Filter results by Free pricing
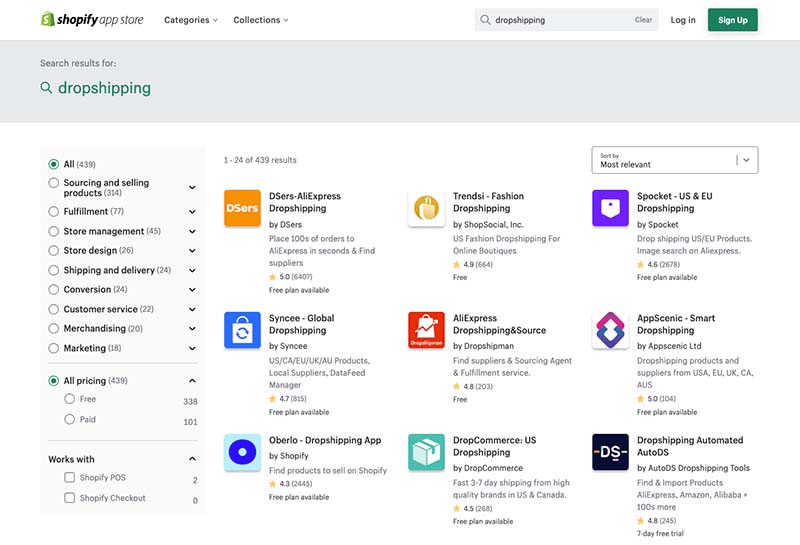The height and width of the screenshot is (545, 800). tap(70, 399)
